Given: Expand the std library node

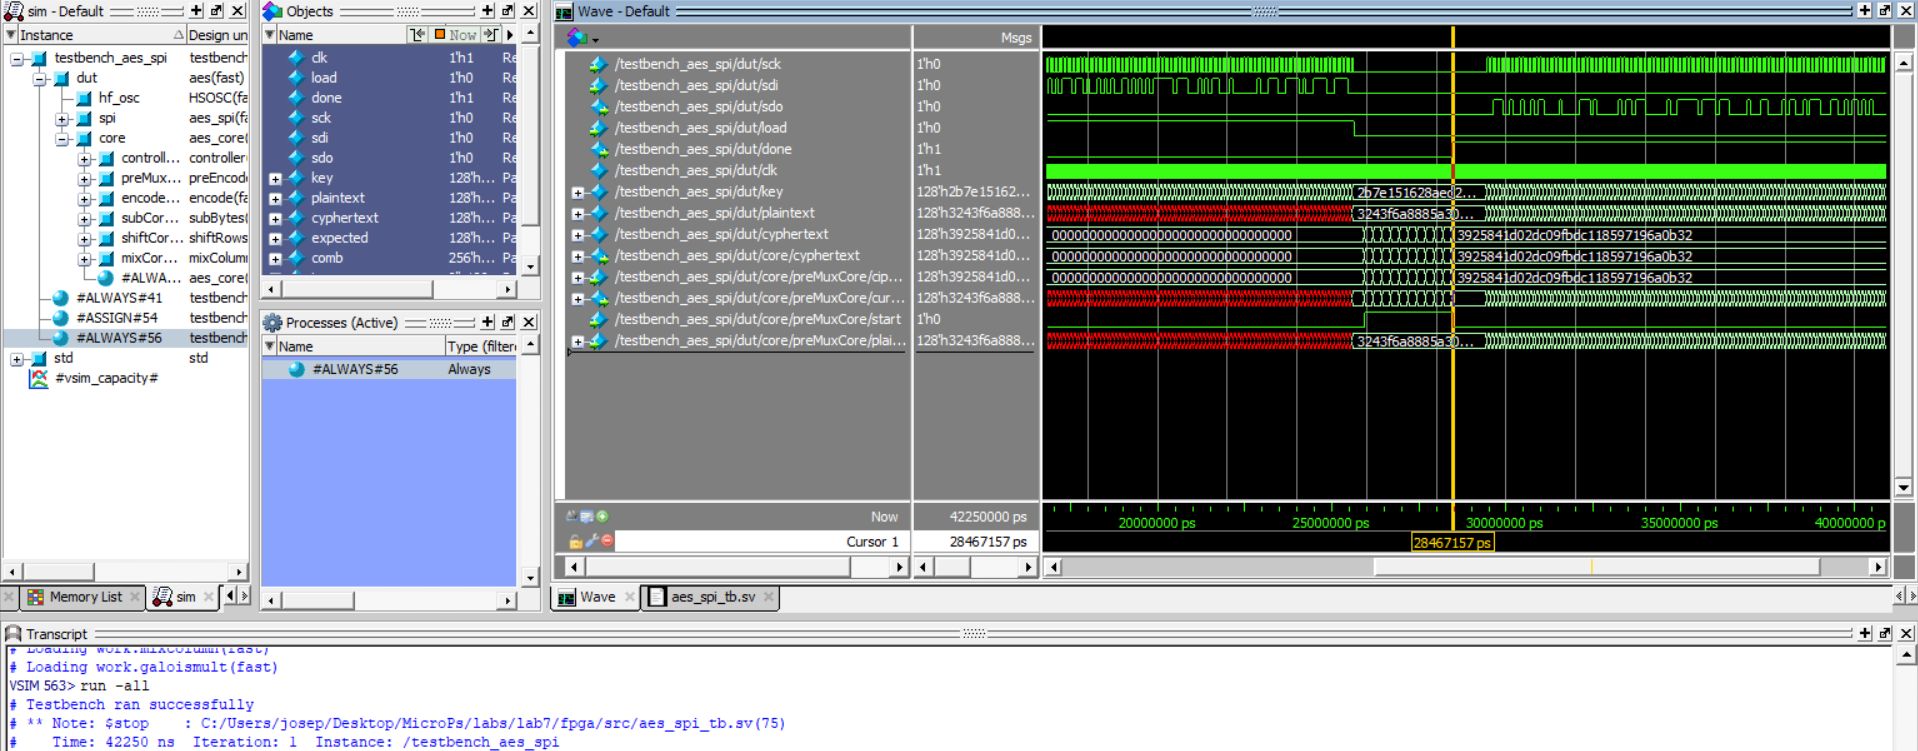Looking at the screenshot, I should [17, 359].
